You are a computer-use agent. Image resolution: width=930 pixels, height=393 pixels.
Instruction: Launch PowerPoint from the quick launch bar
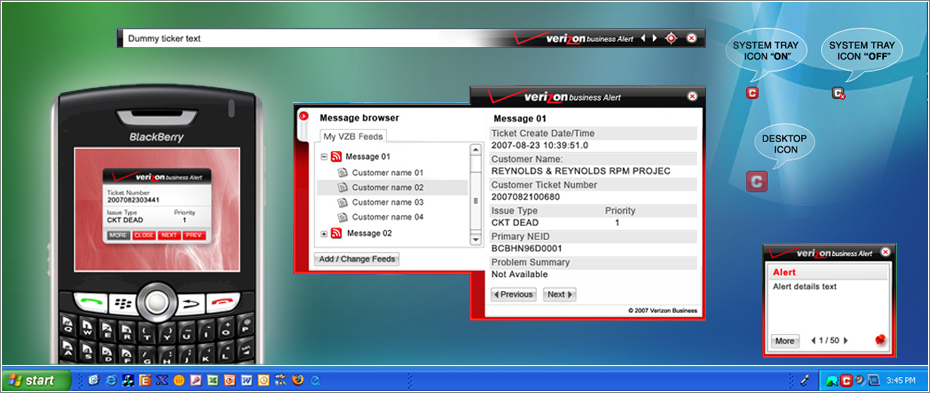[x=230, y=380]
